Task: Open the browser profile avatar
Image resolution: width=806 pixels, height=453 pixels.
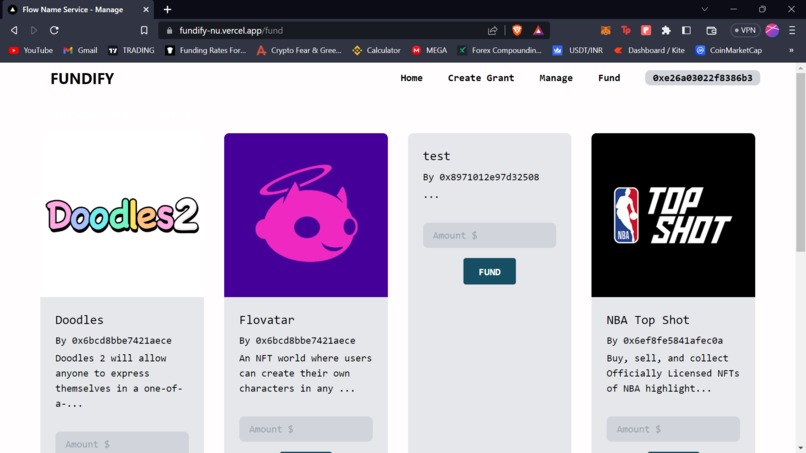Action: click(x=772, y=30)
